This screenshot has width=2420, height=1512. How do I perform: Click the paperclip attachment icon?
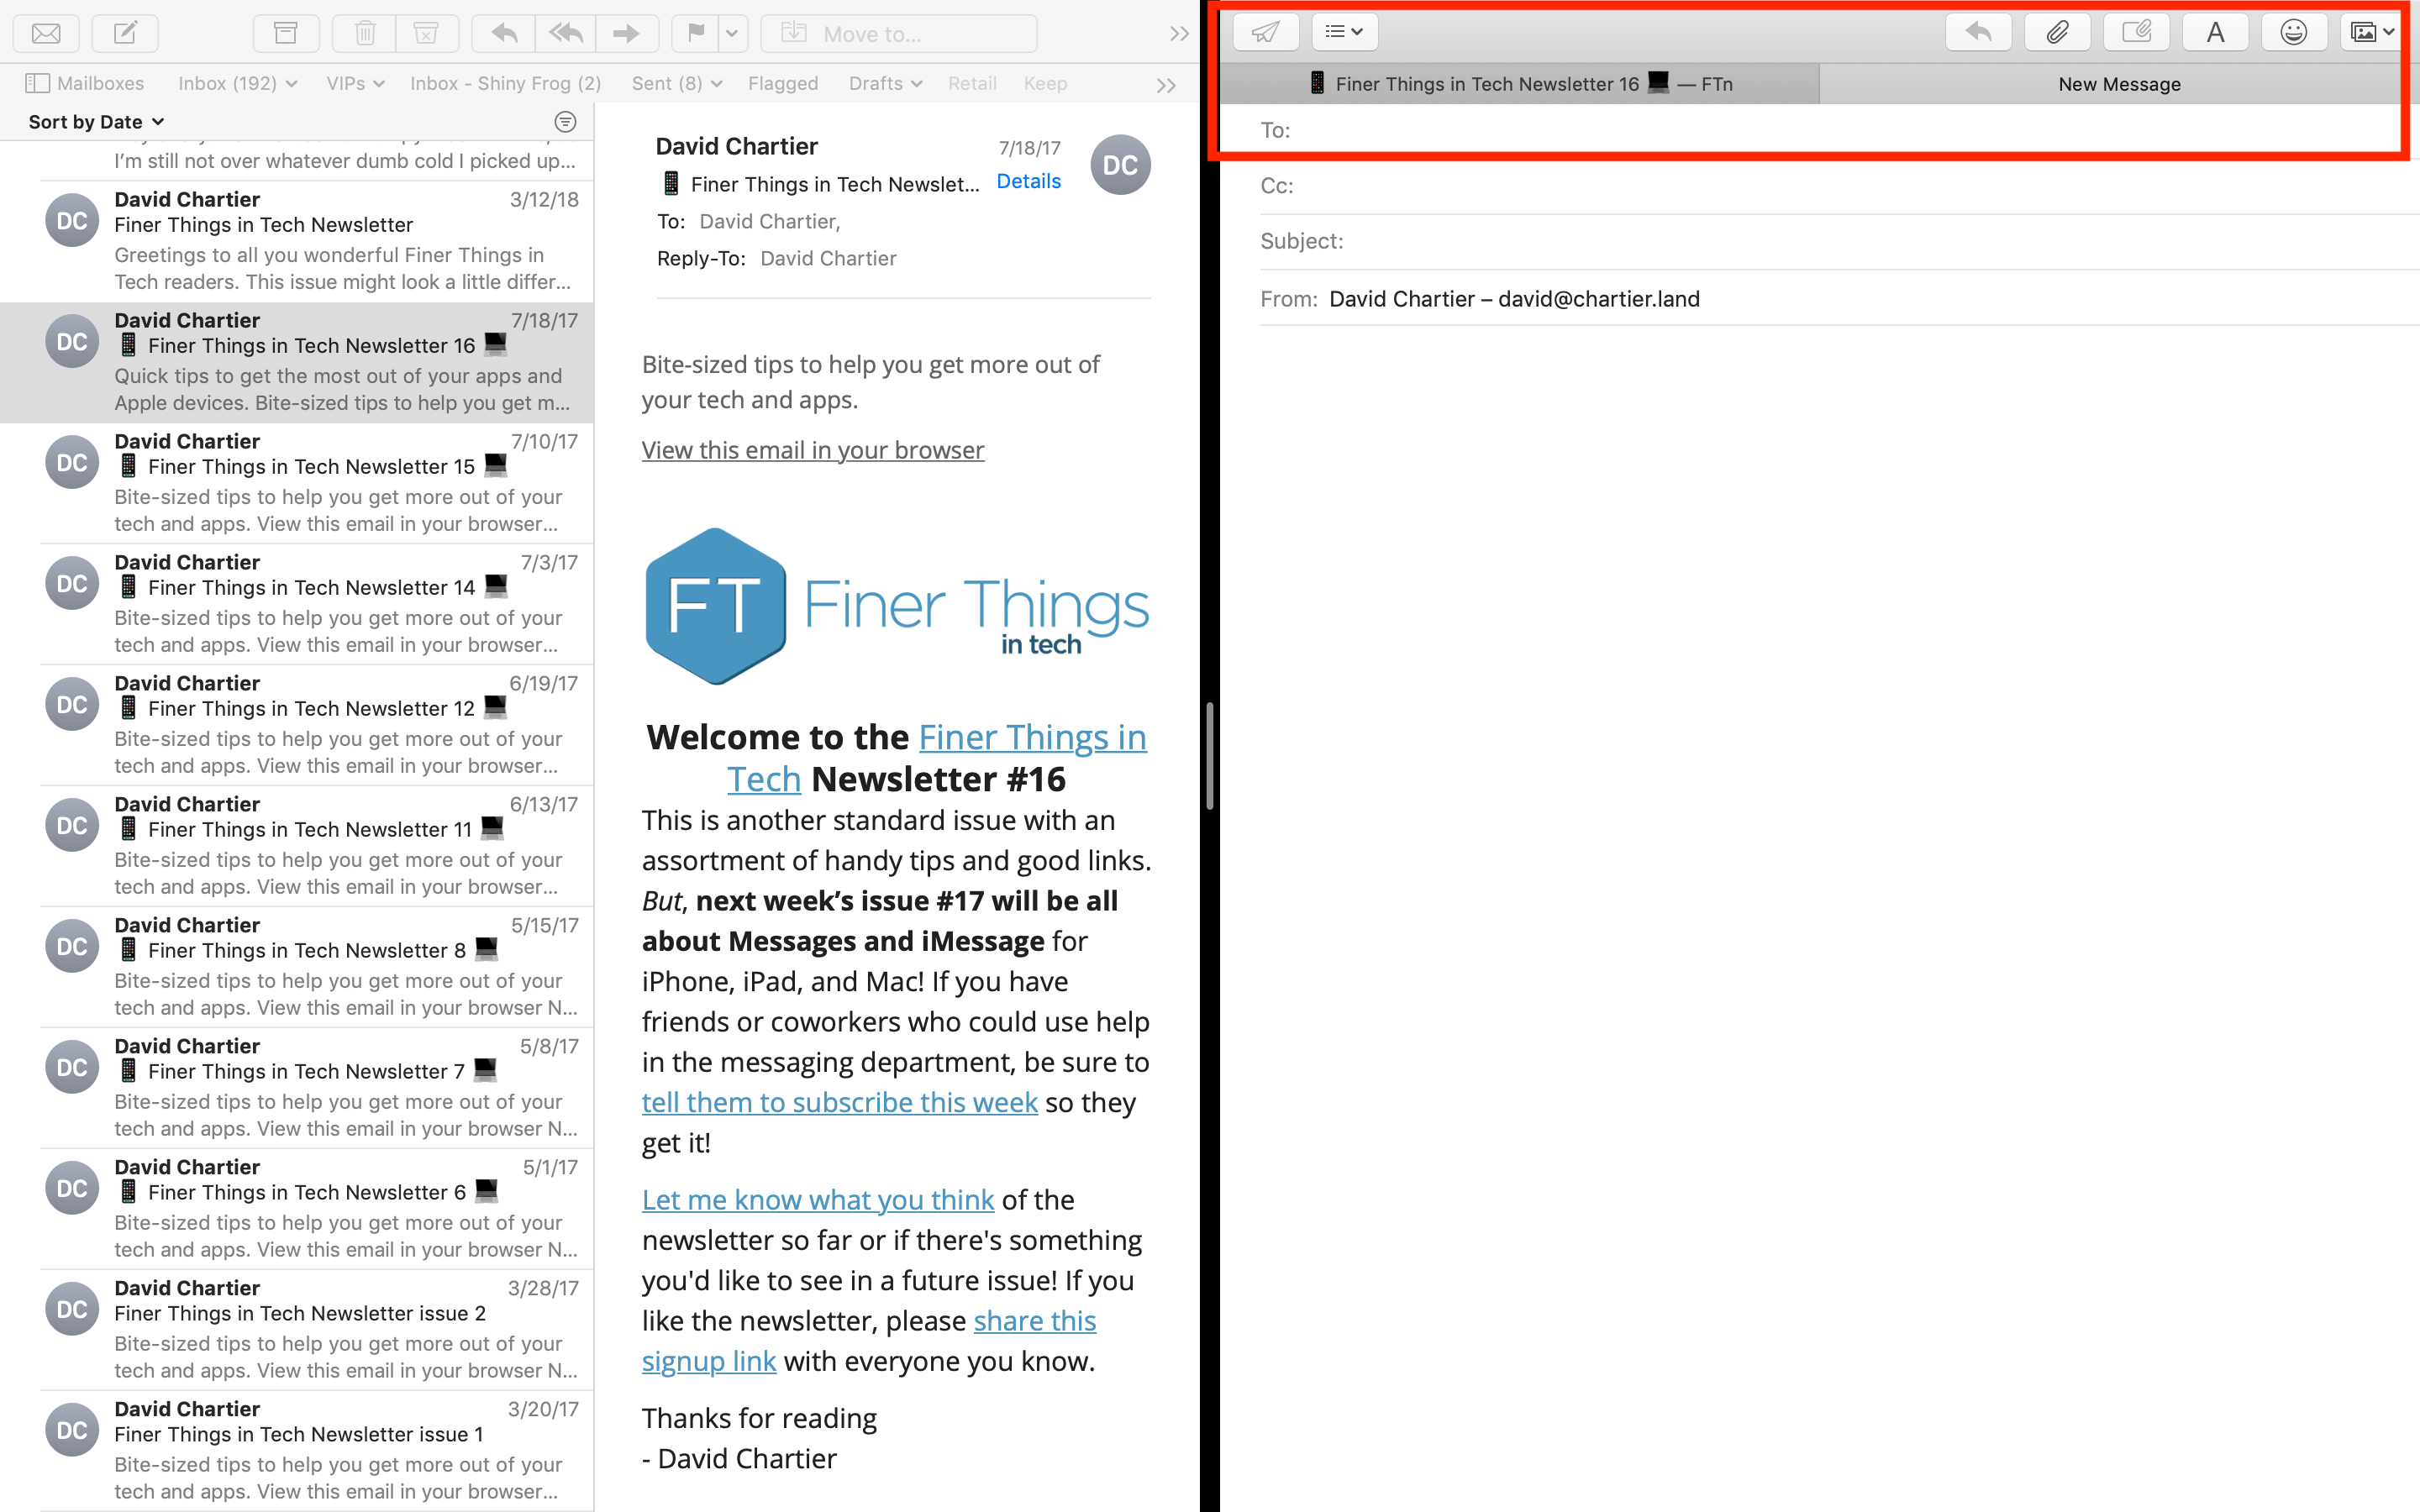[x=2056, y=32]
